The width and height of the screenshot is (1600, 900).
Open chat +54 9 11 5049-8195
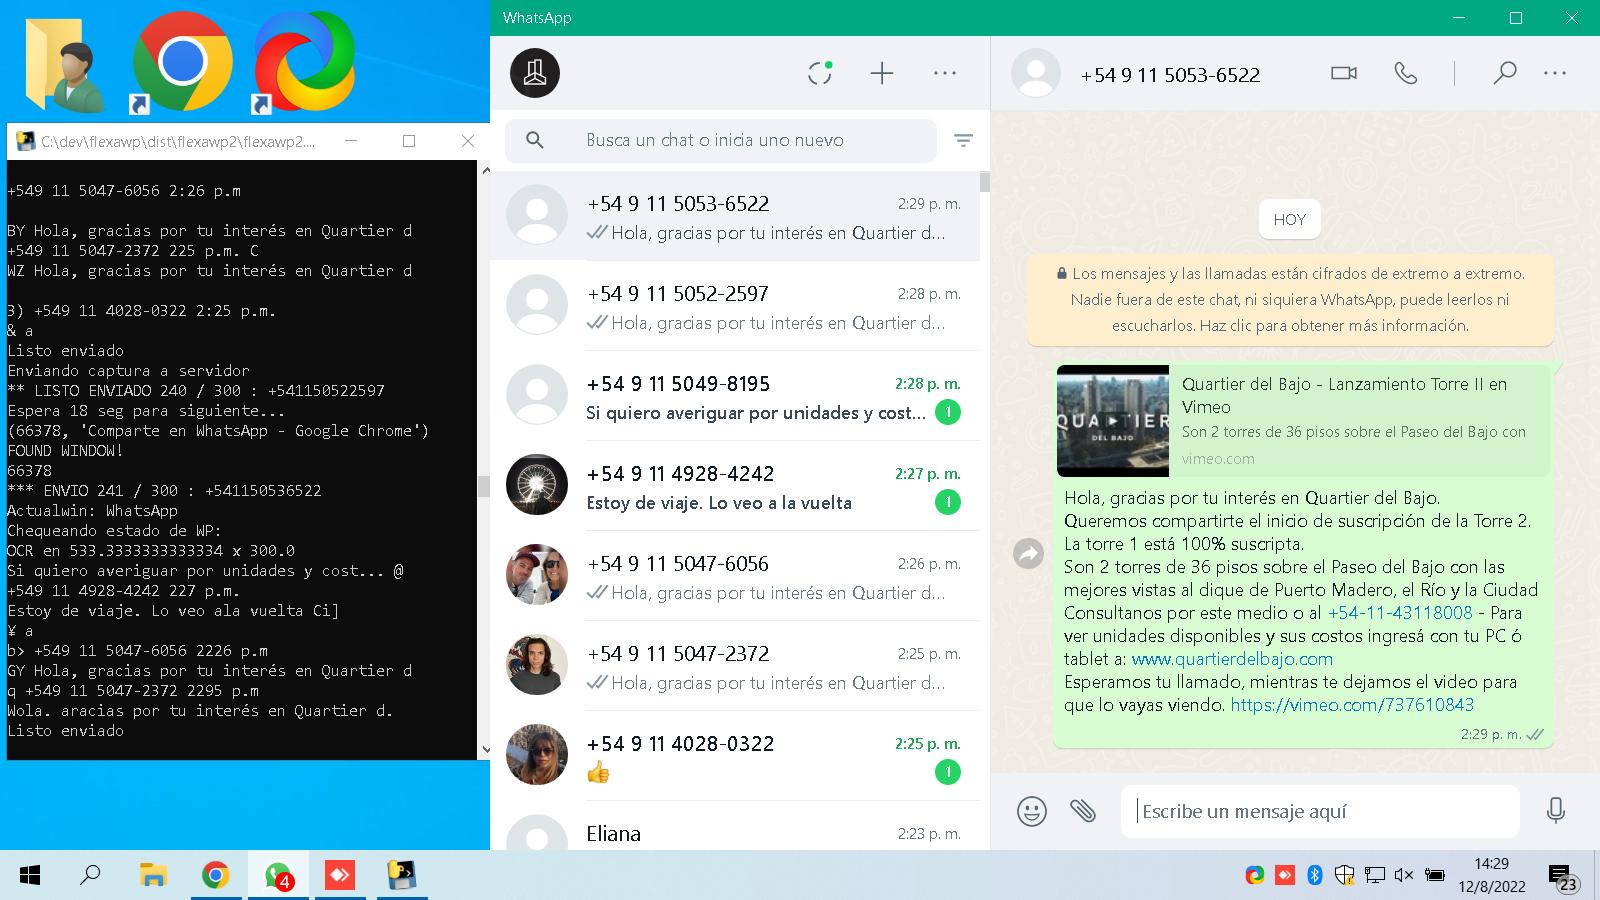(x=735, y=396)
